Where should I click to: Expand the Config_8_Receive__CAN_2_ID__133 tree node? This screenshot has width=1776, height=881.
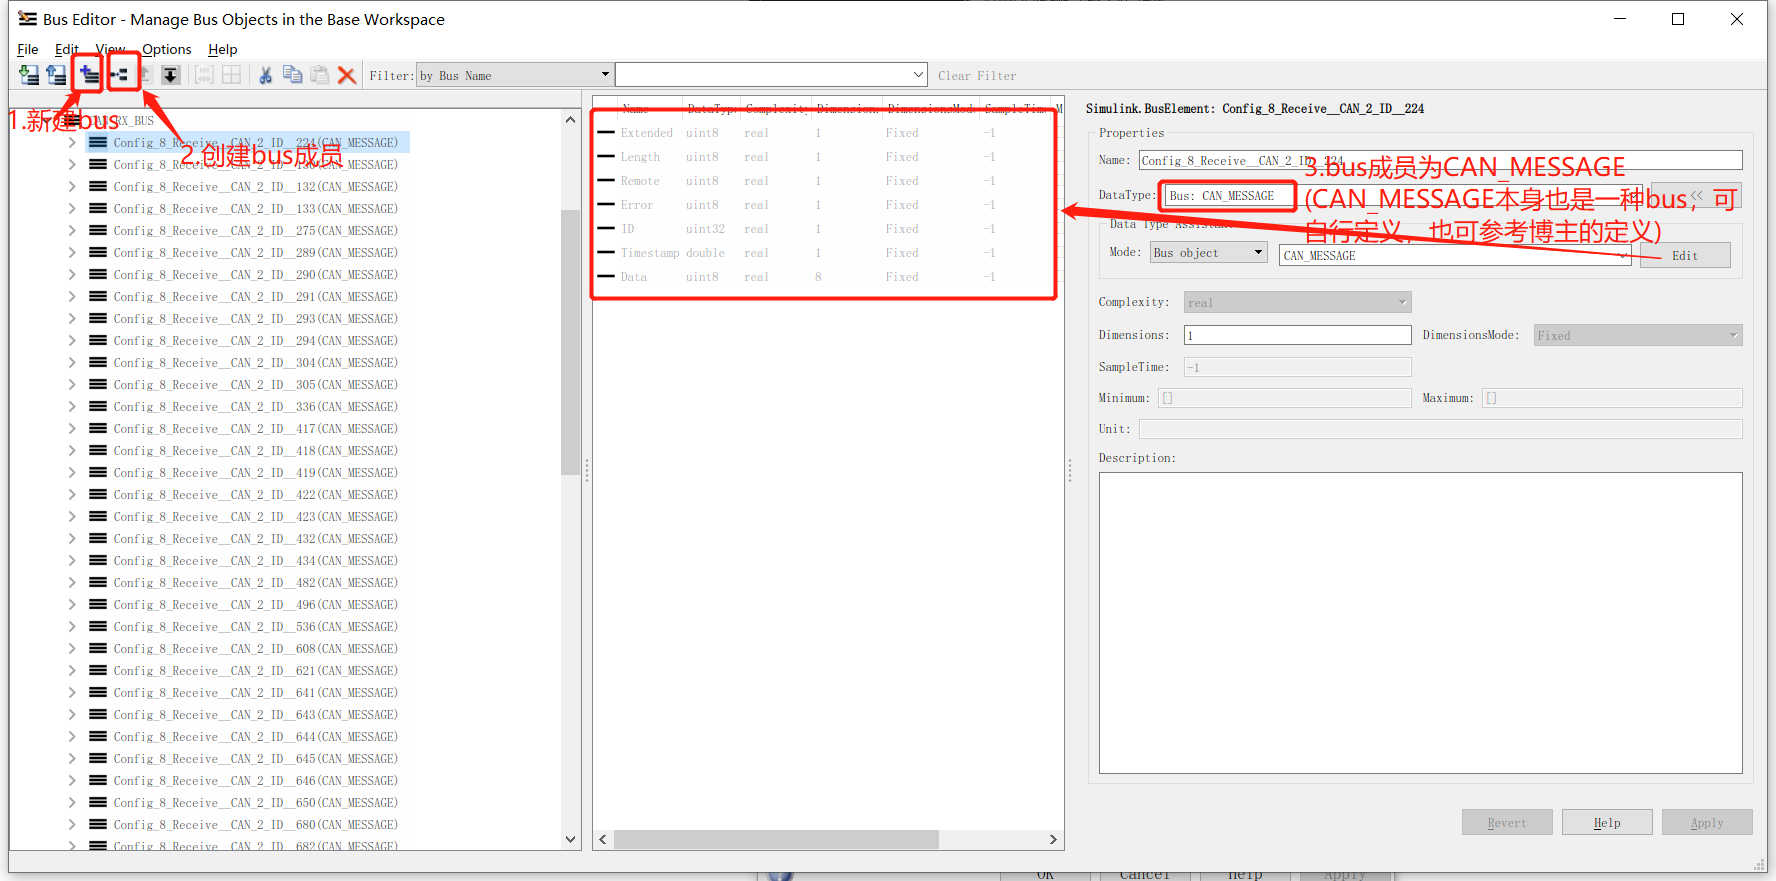tap(72, 209)
